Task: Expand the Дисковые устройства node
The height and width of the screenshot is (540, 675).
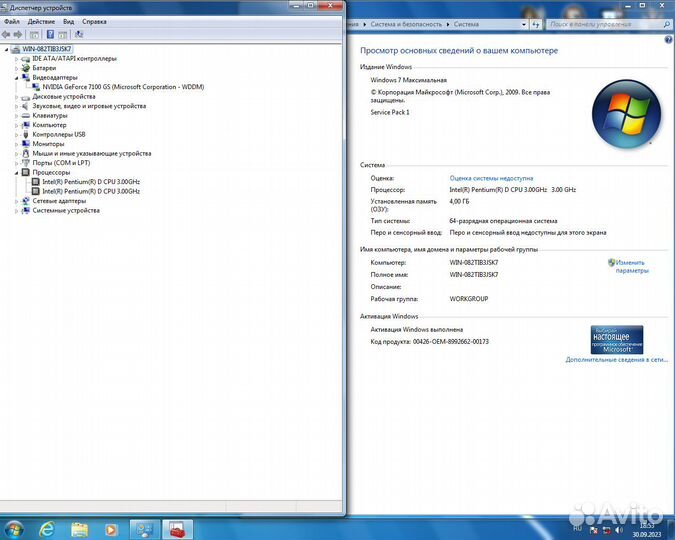Action: click(x=16, y=97)
